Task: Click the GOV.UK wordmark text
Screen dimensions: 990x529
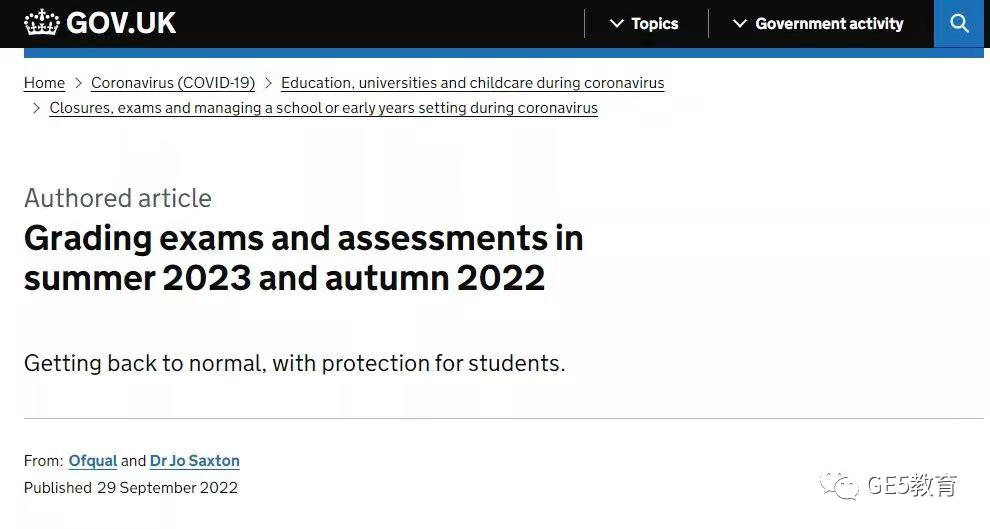Action: [121, 23]
